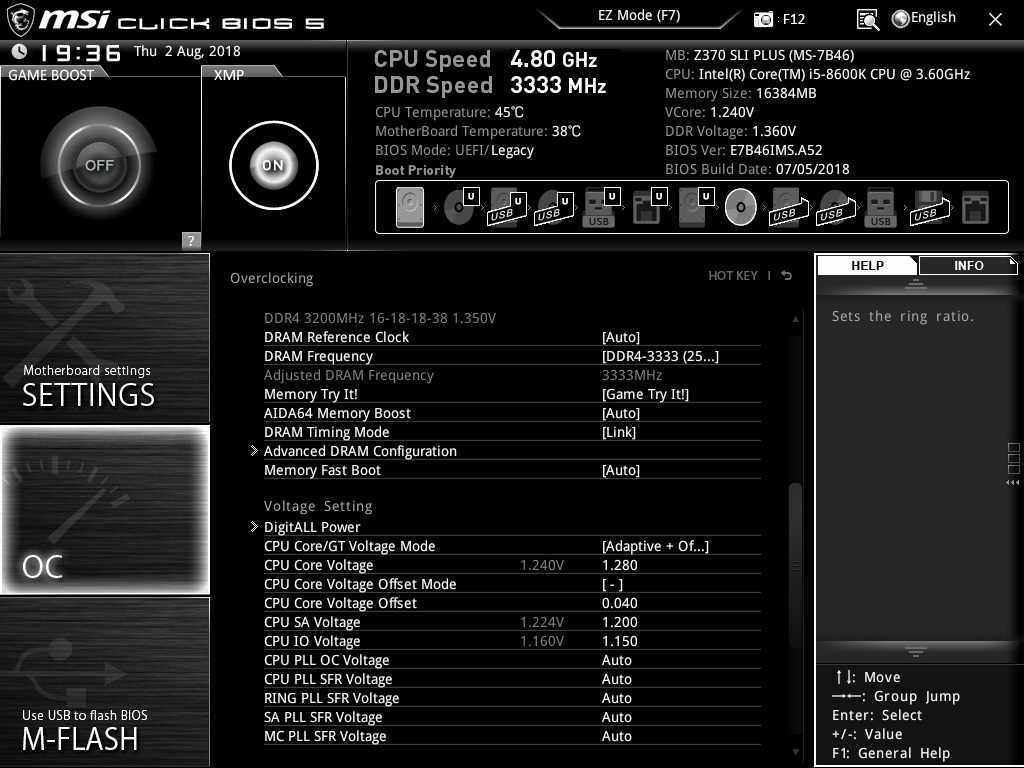Select the UEFI network boot icon

[649, 207]
